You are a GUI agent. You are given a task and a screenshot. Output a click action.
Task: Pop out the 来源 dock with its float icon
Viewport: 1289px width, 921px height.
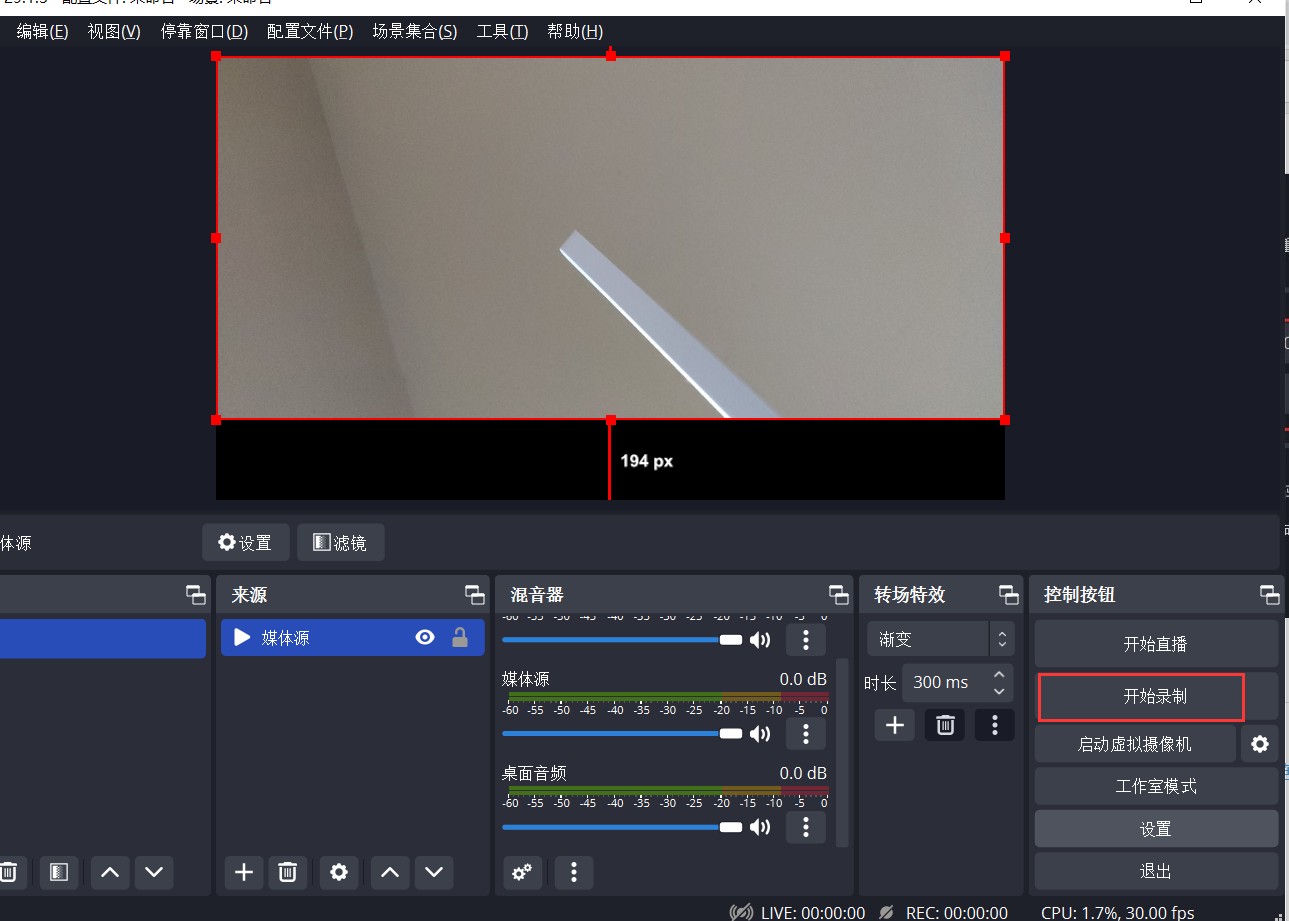[475, 595]
